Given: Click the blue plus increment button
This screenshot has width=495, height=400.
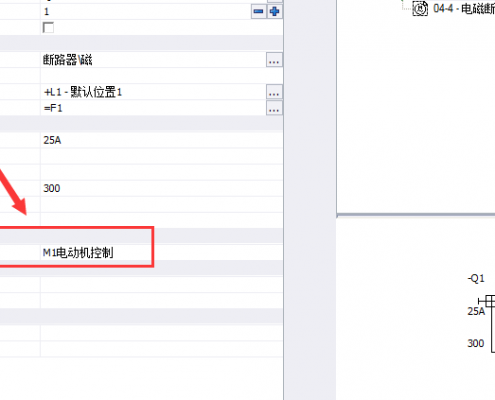Looking at the screenshot, I should pyautogui.click(x=274, y=12).
